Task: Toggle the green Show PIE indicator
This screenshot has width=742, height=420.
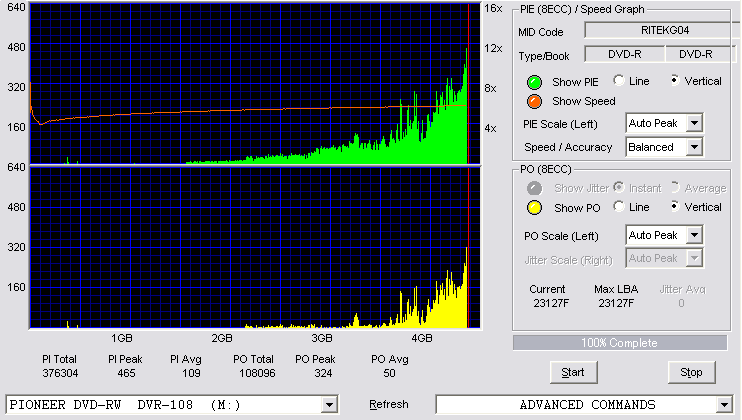Action: pos(534,82)
